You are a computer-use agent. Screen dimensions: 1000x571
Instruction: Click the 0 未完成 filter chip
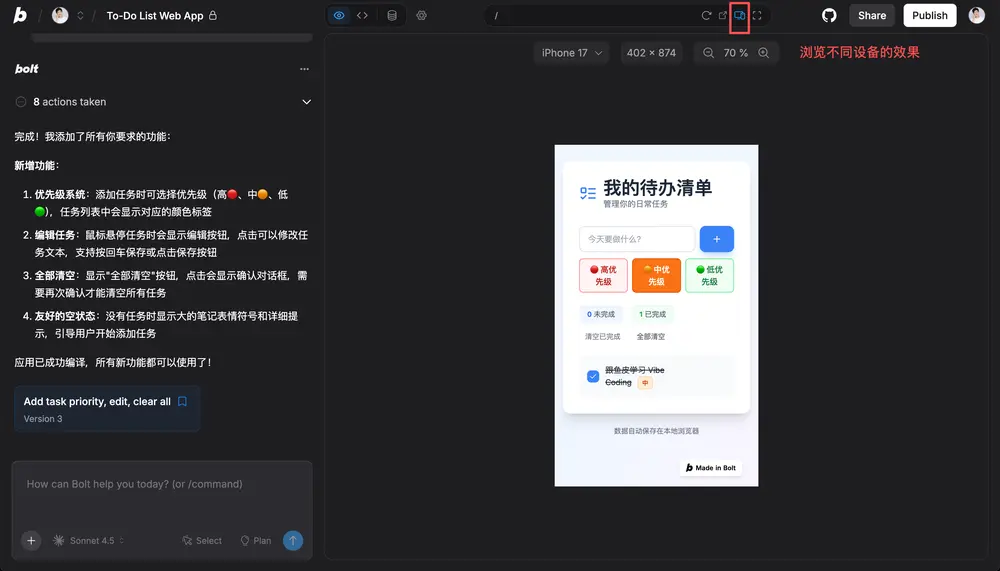601,314
